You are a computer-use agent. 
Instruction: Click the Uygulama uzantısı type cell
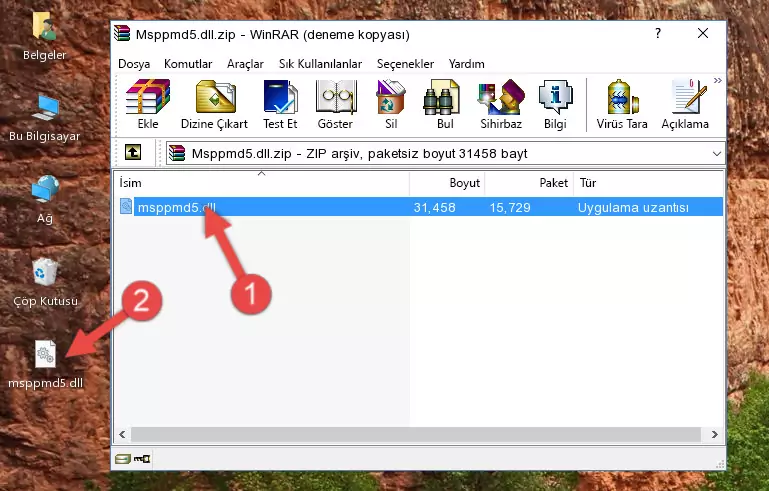633,207
